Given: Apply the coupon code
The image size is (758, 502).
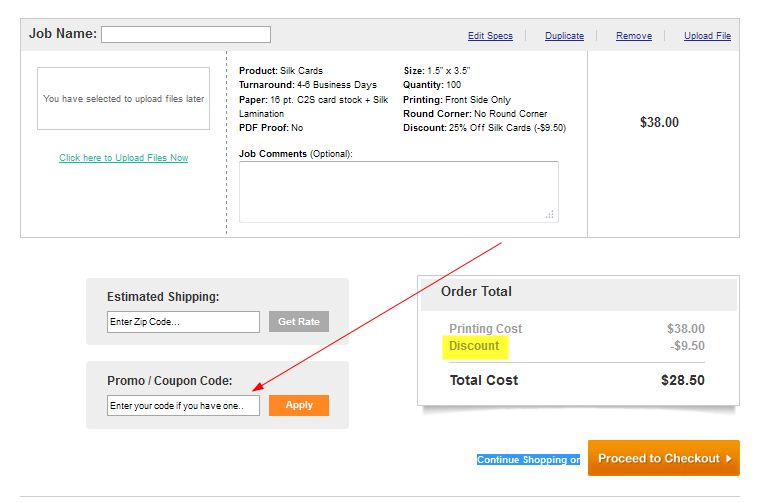Looking at the screenshot, I should pos(299,405).
